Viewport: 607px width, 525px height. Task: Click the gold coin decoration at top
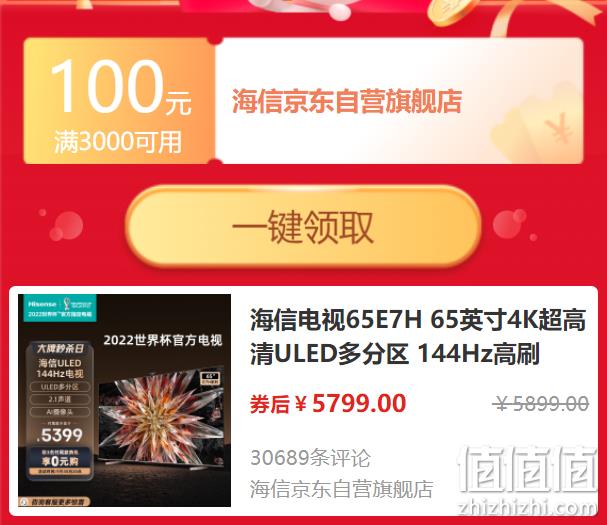pyautogui.click(x=451, y=12)
